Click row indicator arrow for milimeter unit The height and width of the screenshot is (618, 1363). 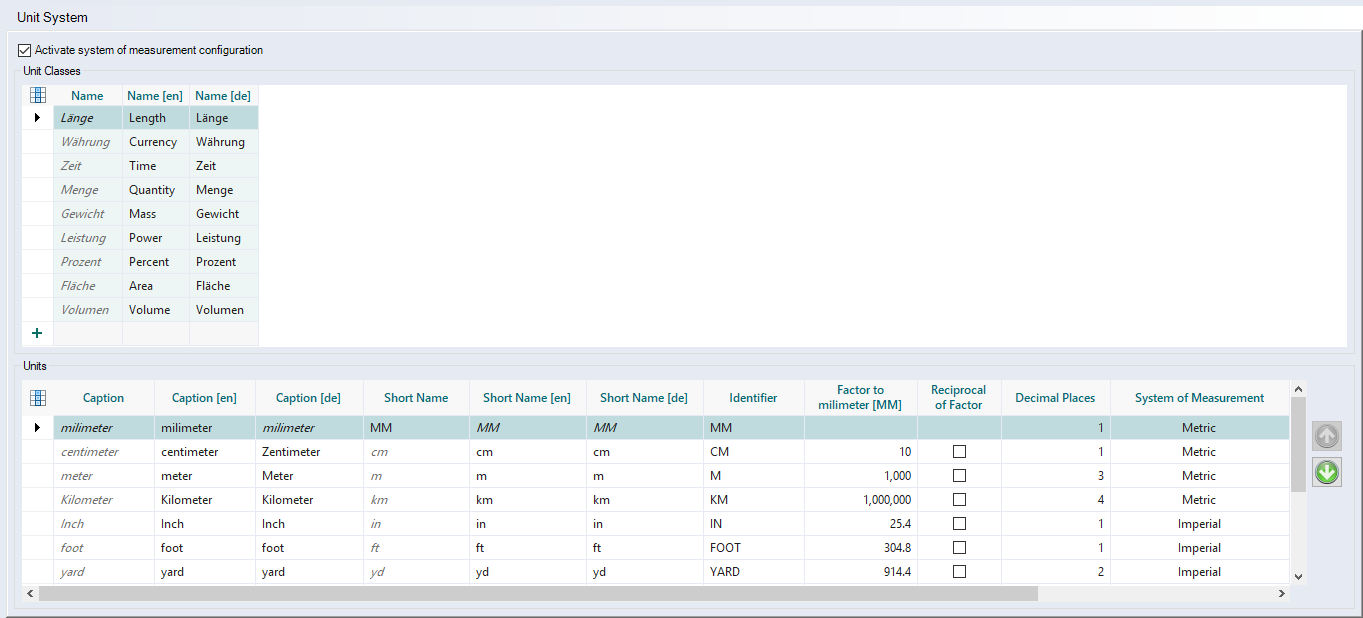tap(37, 428)
